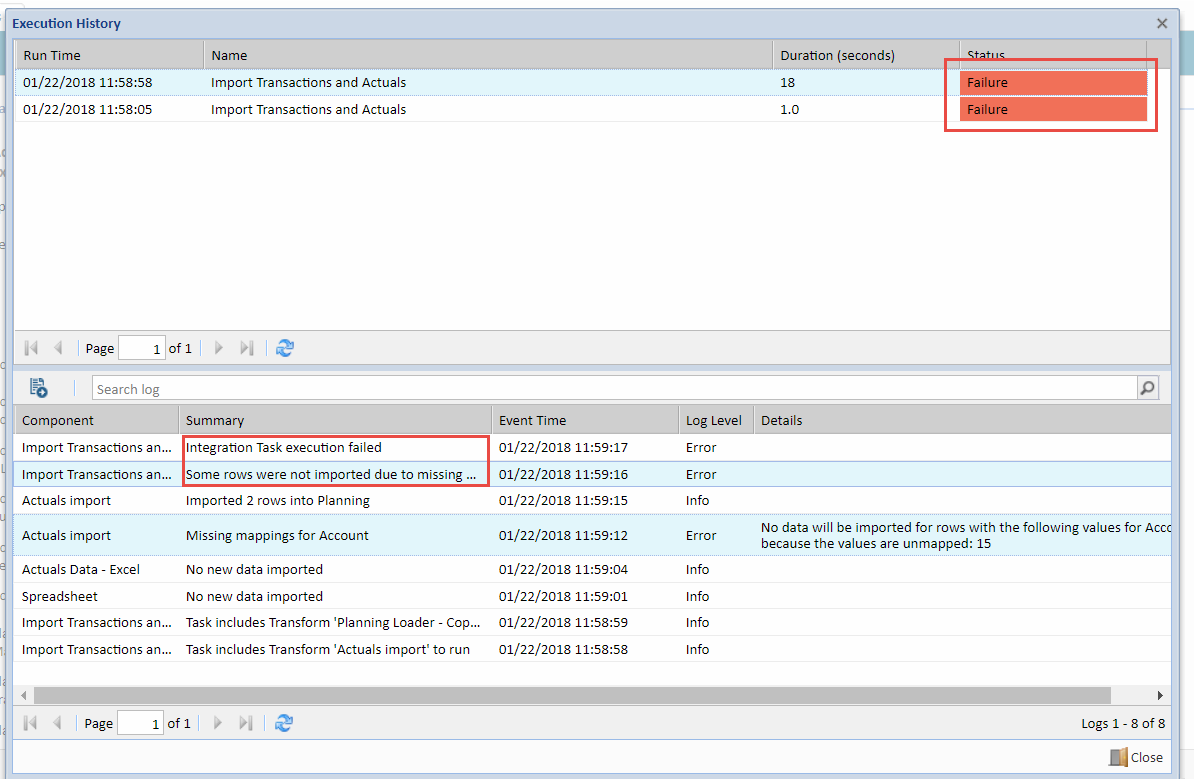The height and width of the screenshot is (779, 1194).
Task: Select 'Missing mappings for Account' log entry
Action: (592, 535)
